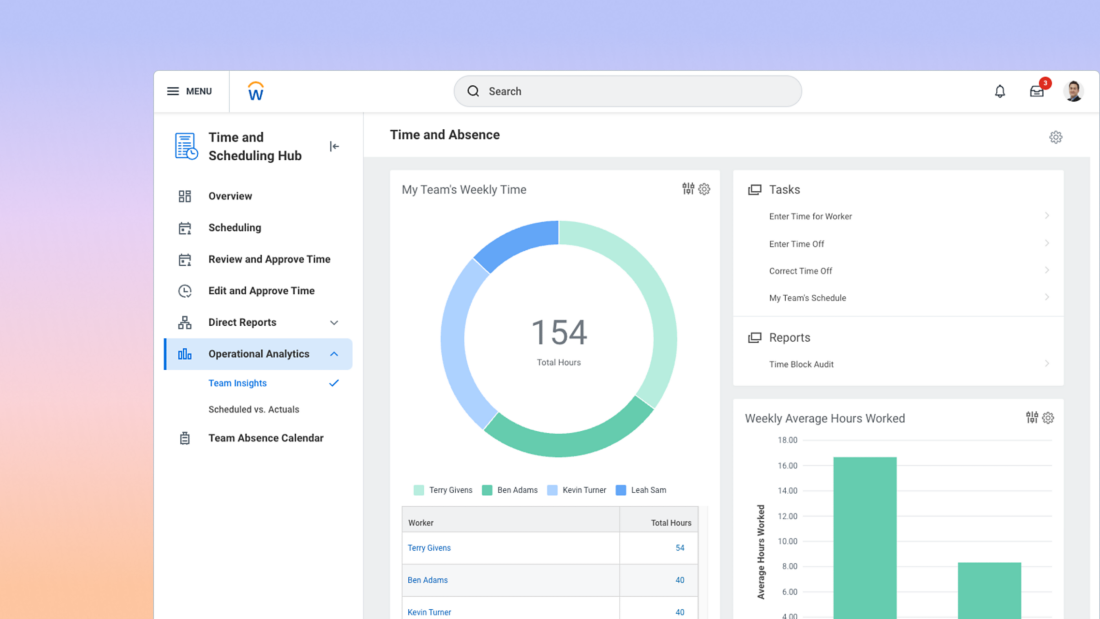1100x619 pixels.
Task: Open Time and Absence page settings gear
Action: (x=1055, y=137)
